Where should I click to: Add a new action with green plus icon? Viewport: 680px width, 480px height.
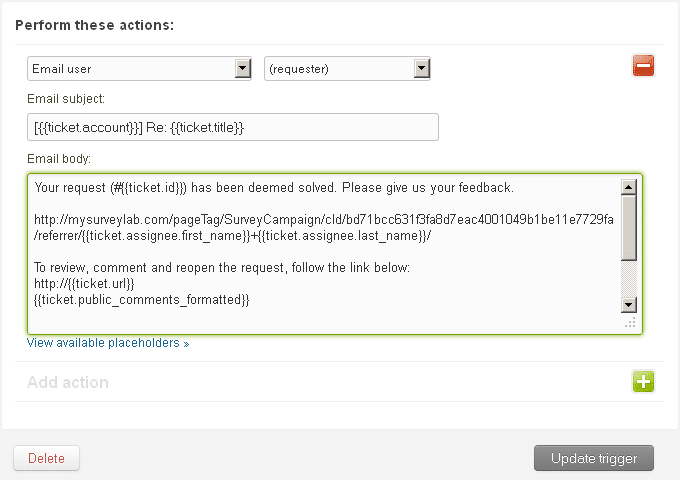643,381
